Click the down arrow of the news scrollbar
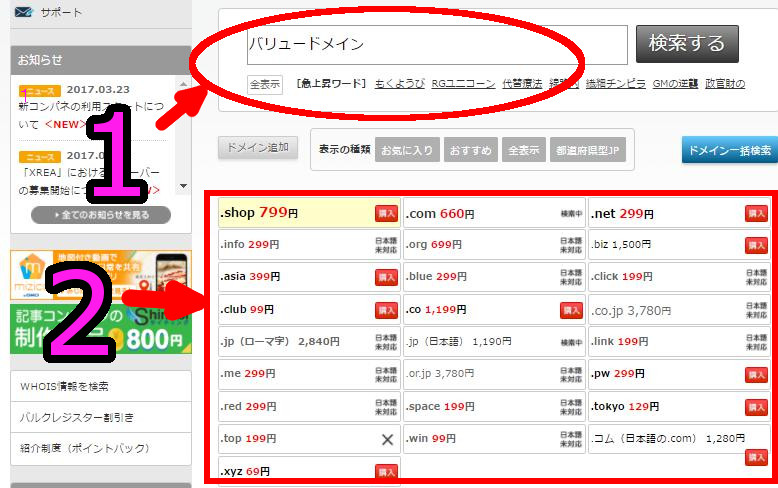This screenshot has height=488, width=778. [184, 186]
